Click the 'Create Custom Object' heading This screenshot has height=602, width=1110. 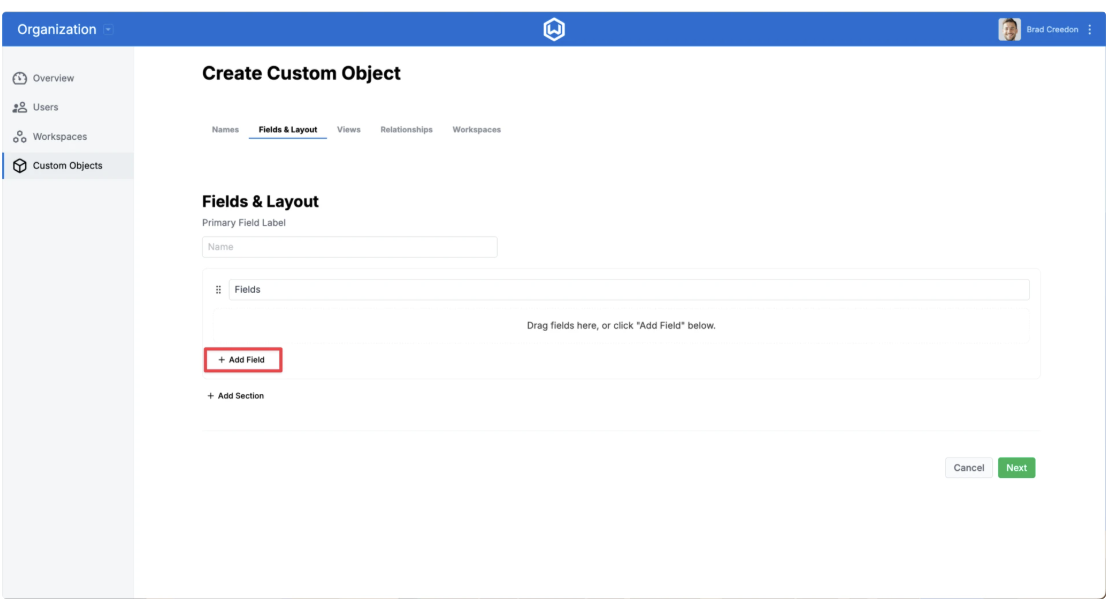tap(301, 73)
